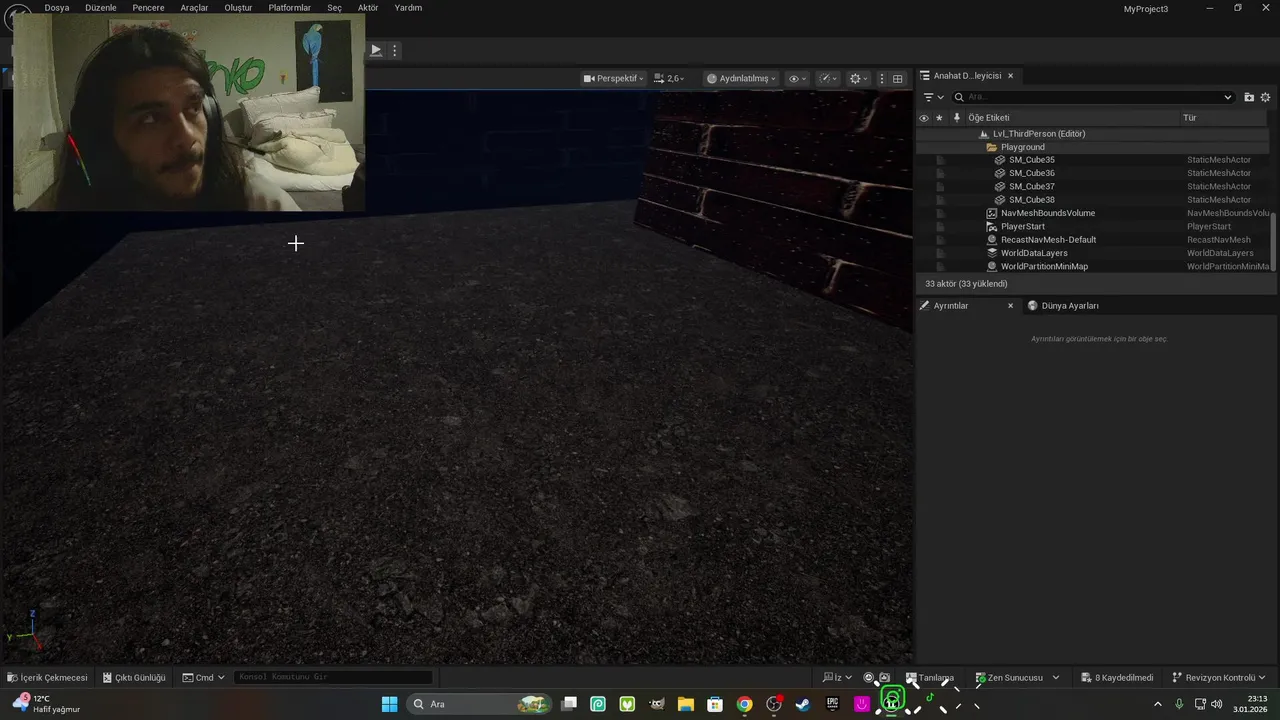Screen dimensions: 1280x720
Task: Click the WorldPartitionMiniMap actor icon
Action: click(992, 267)
